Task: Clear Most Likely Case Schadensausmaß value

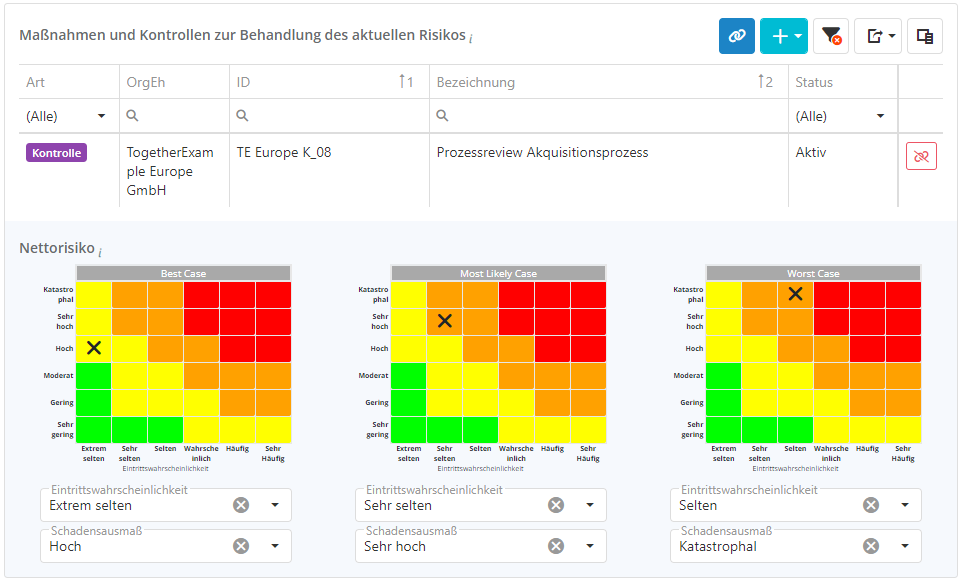Action: [556, 546]
